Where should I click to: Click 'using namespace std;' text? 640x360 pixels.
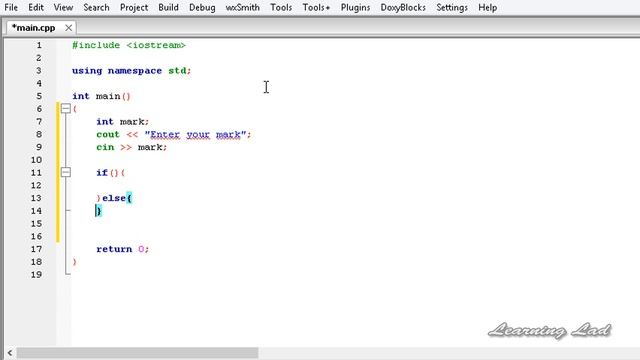click(x=131, y=71)
